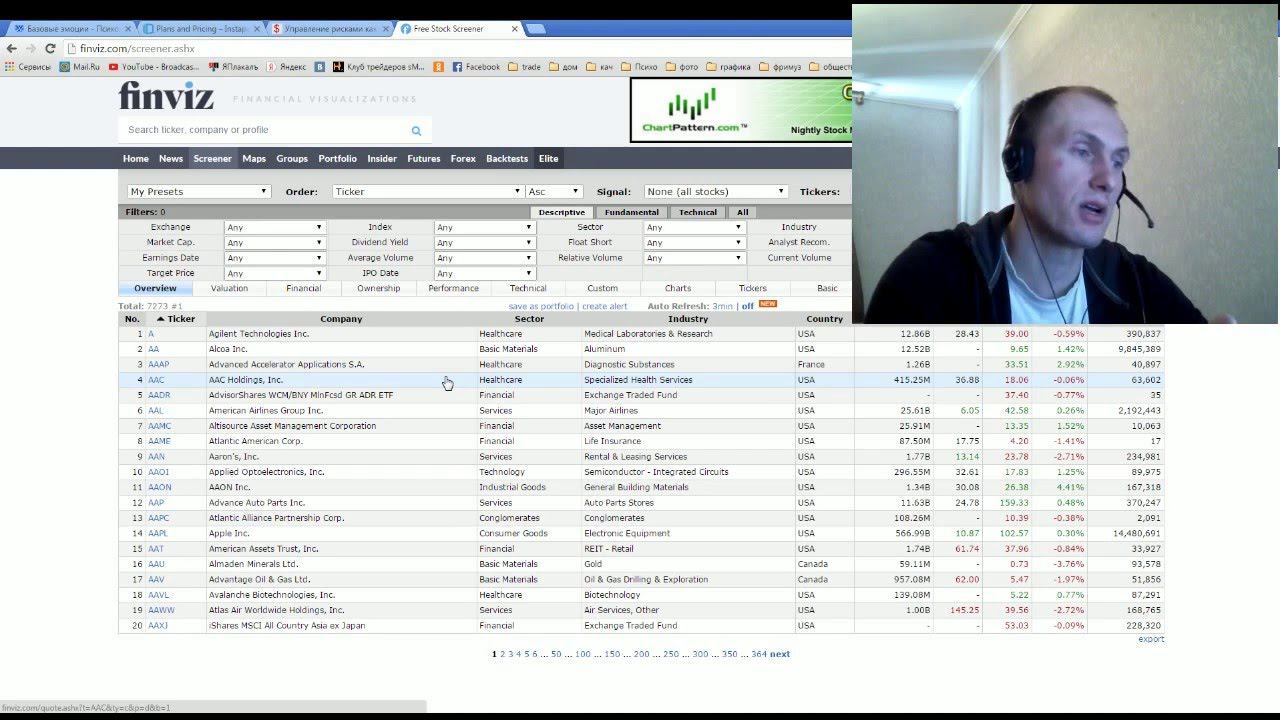Expand the Average Volume filter dropdown

coord(484,258)
